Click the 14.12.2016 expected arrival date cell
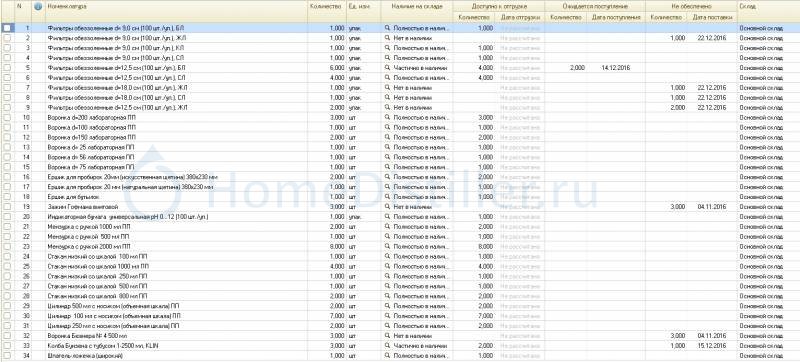 point(616,68)
